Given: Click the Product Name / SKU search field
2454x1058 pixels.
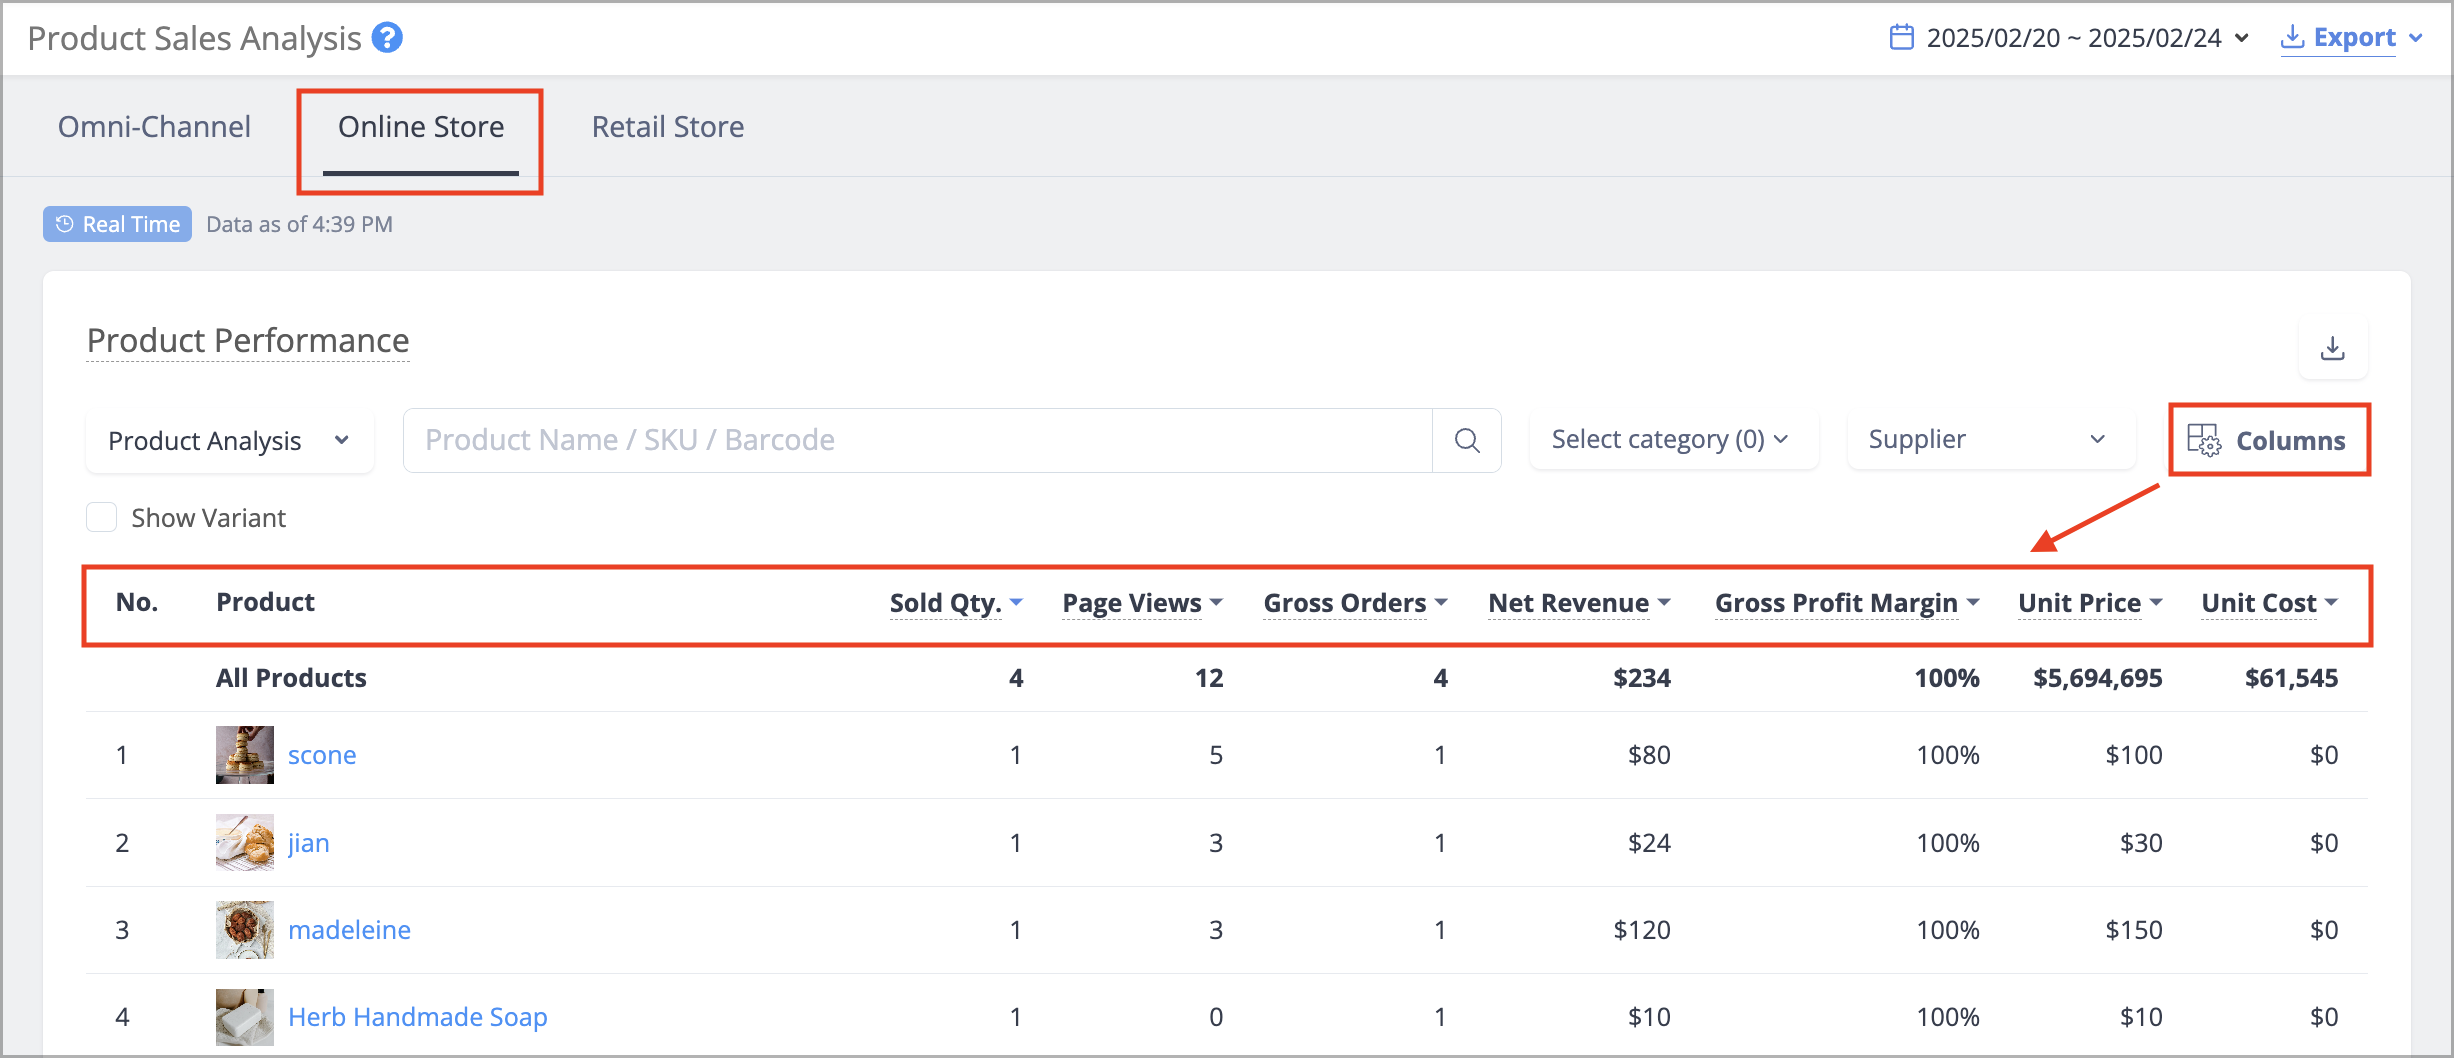Looking at the screenshot, I should coord(918,440).
